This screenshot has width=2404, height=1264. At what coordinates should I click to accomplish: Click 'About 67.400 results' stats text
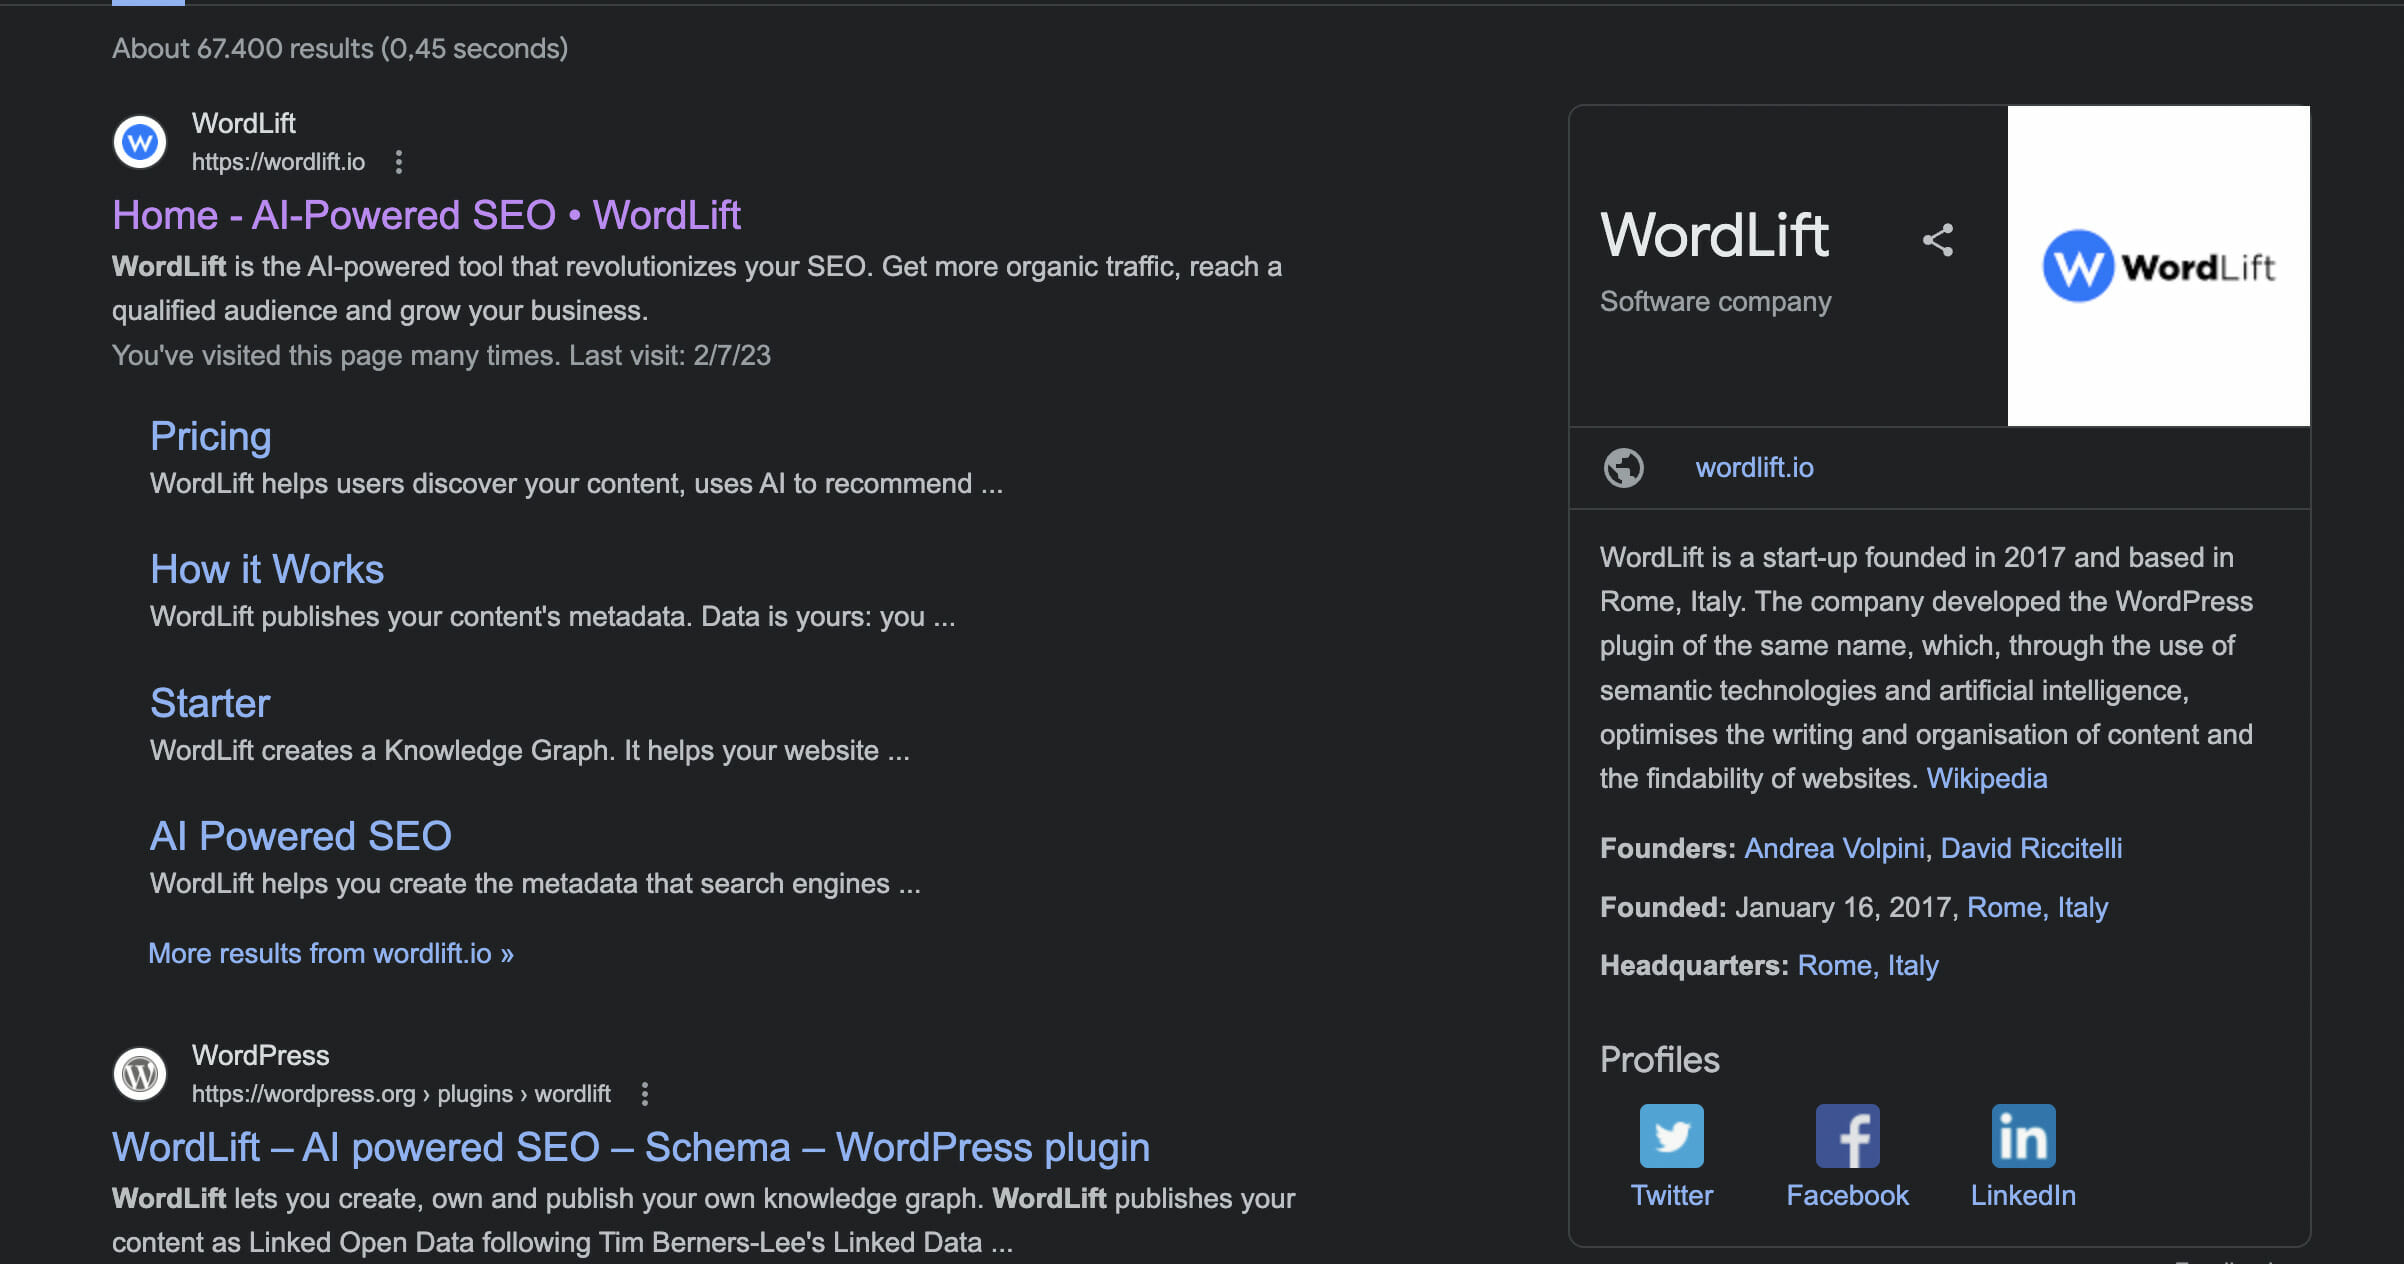tap(340, 48)
